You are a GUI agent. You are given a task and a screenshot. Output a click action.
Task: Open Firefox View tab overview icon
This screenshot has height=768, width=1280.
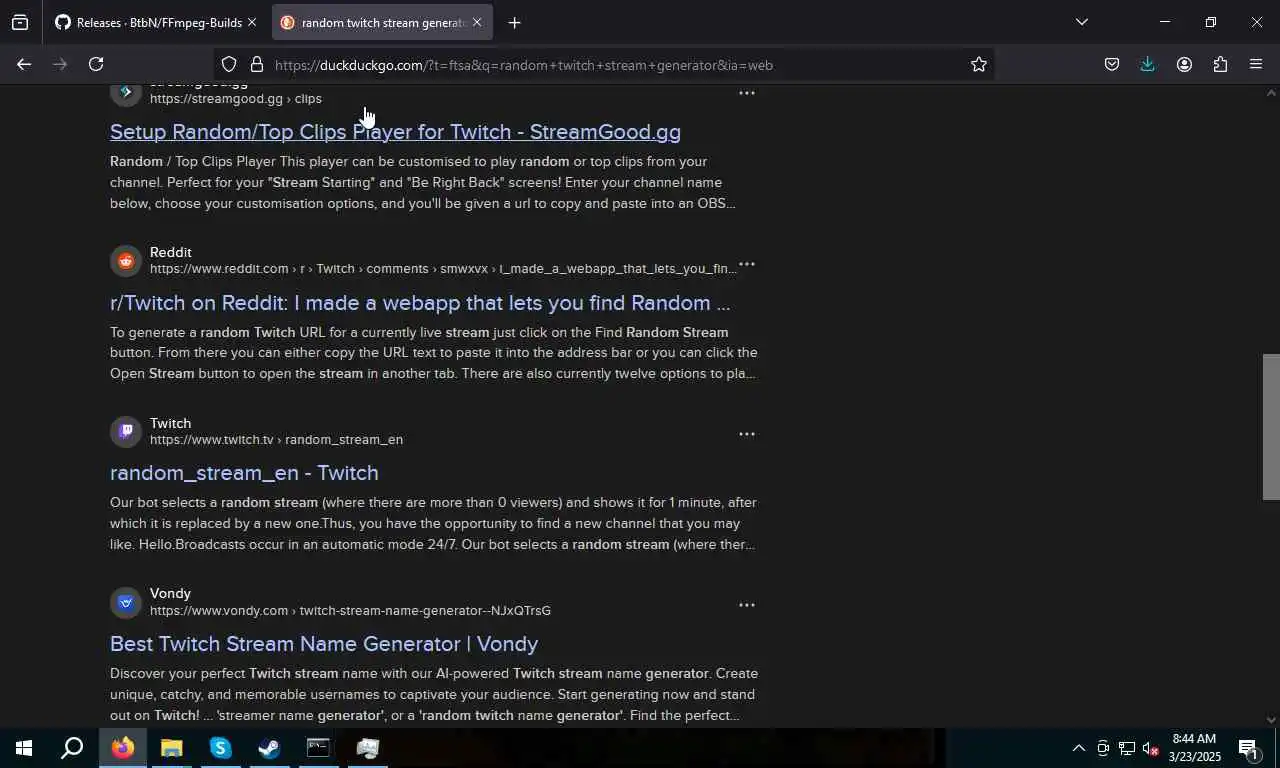tap(20, 22)
